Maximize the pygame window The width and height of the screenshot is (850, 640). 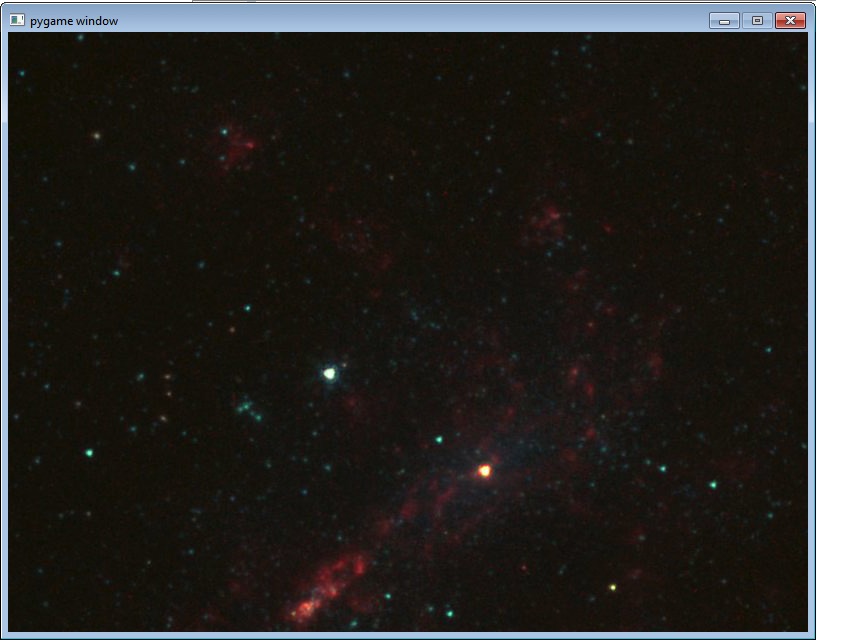tap(757, 21)
